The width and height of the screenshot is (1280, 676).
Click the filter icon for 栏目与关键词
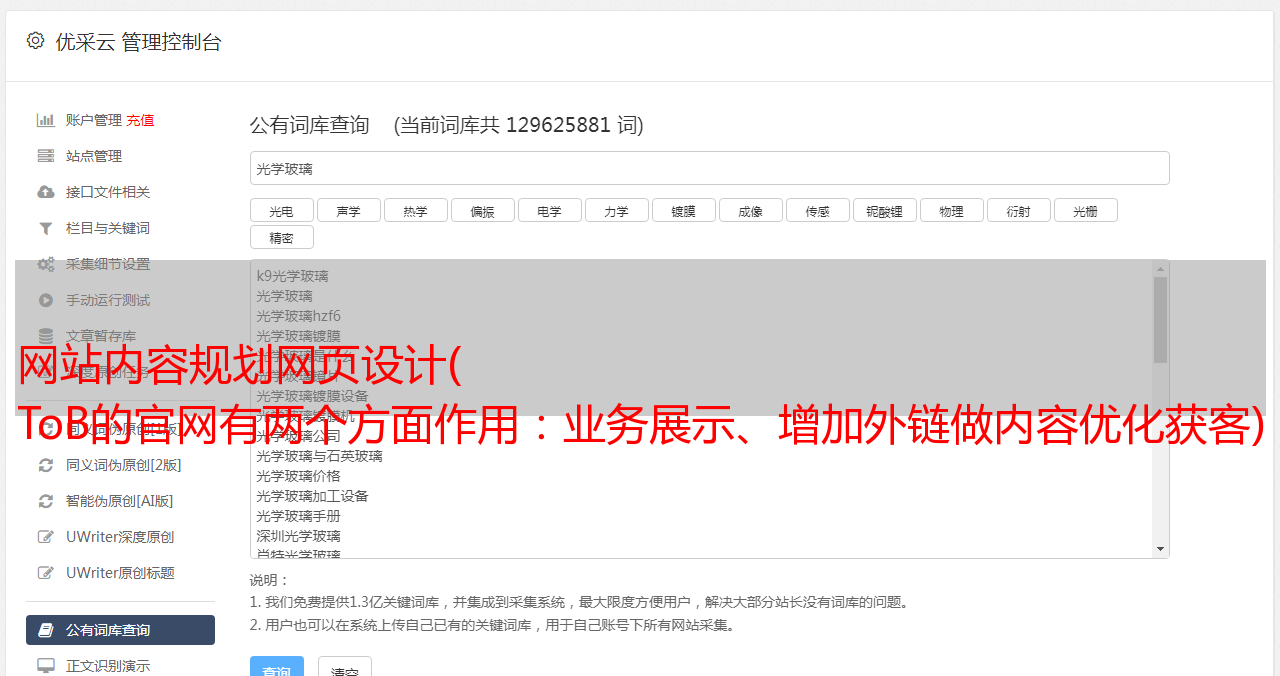pos(46,228)
